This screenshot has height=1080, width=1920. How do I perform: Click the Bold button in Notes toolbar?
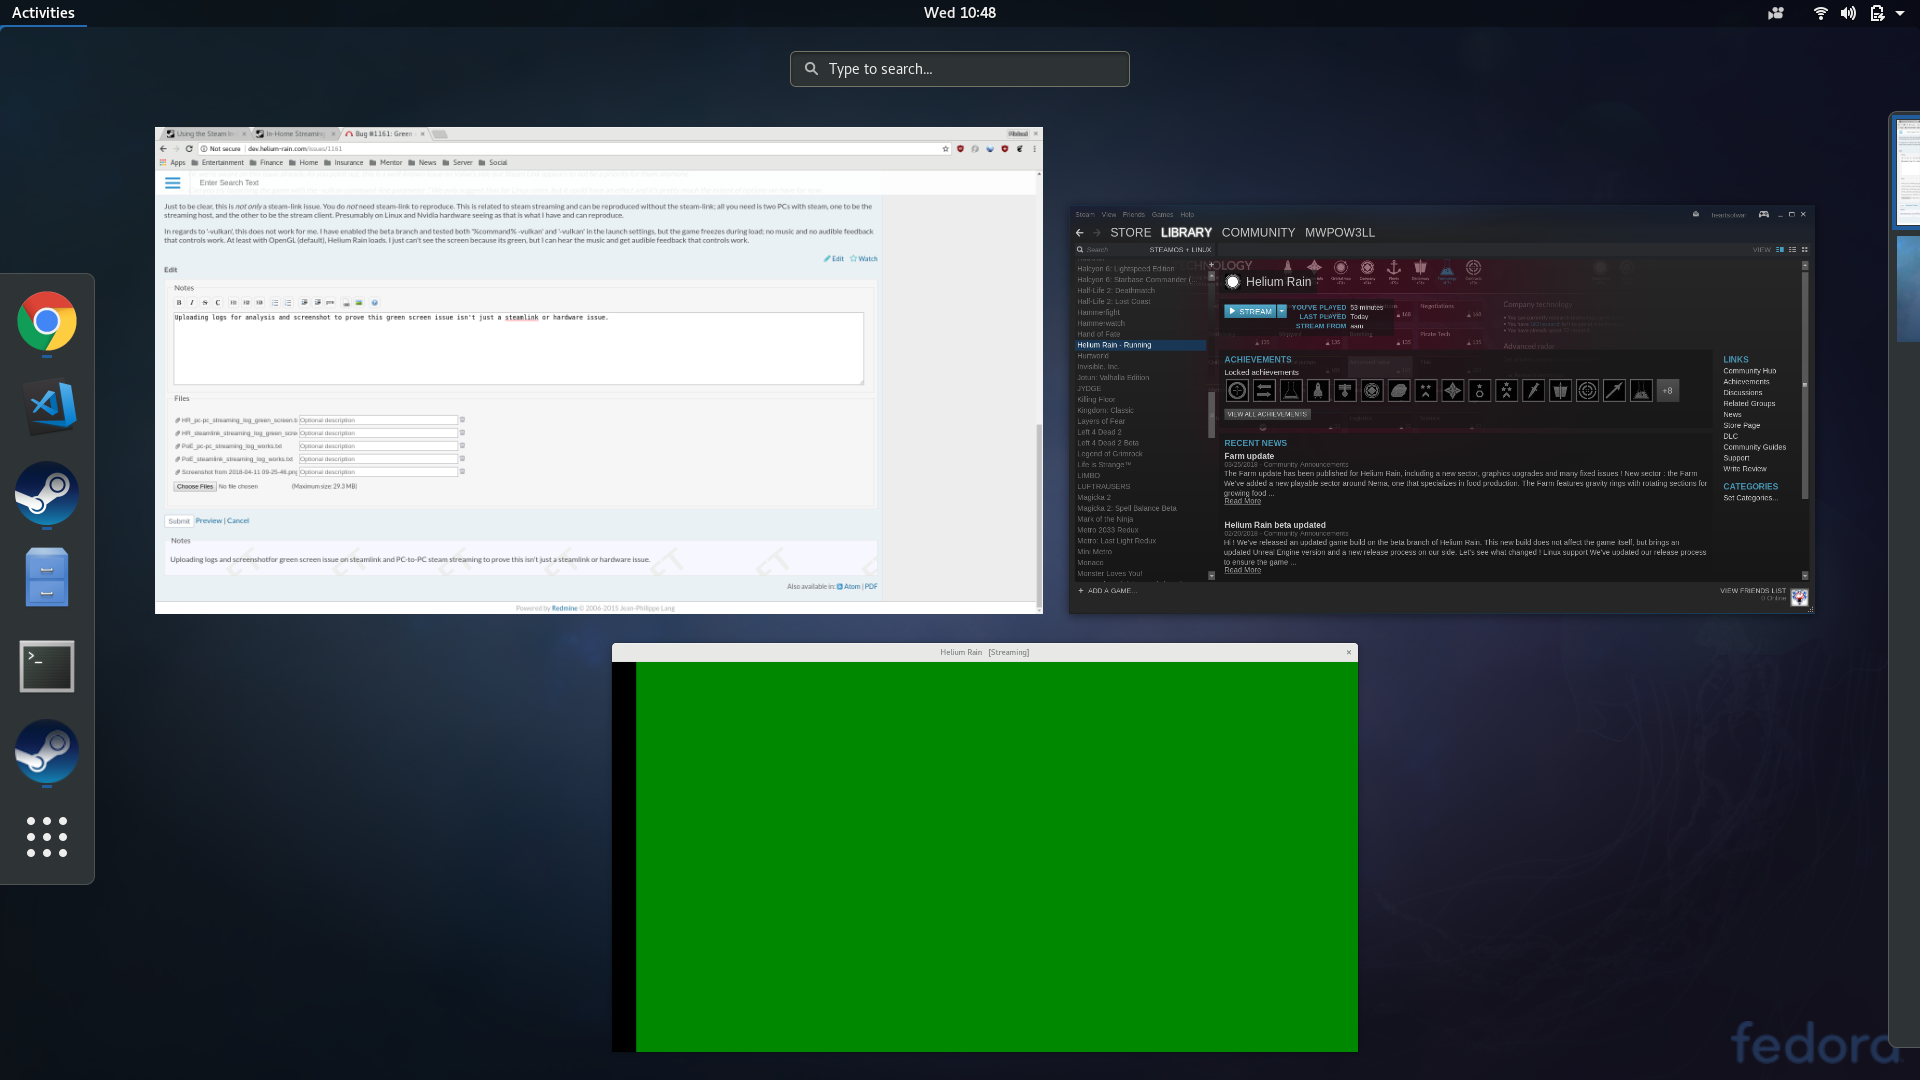coord(179,303)
